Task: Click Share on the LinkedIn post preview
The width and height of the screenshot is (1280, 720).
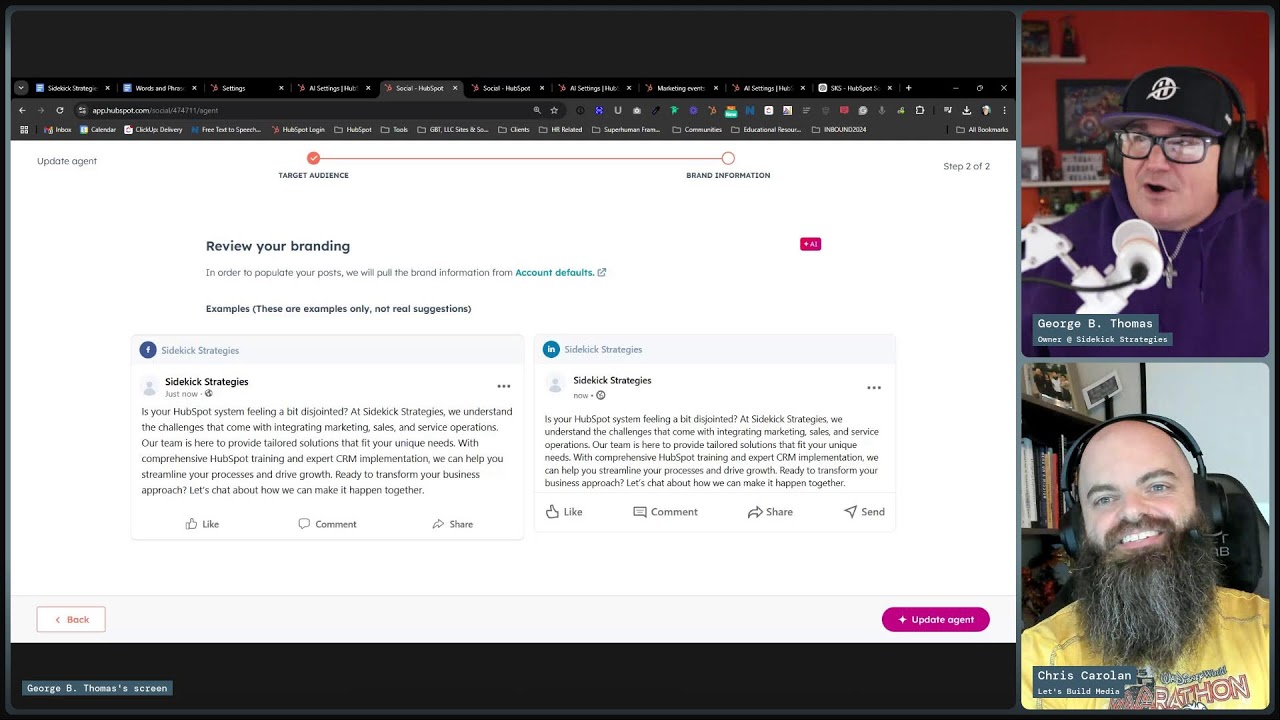Action: click(x=770, y=512)
